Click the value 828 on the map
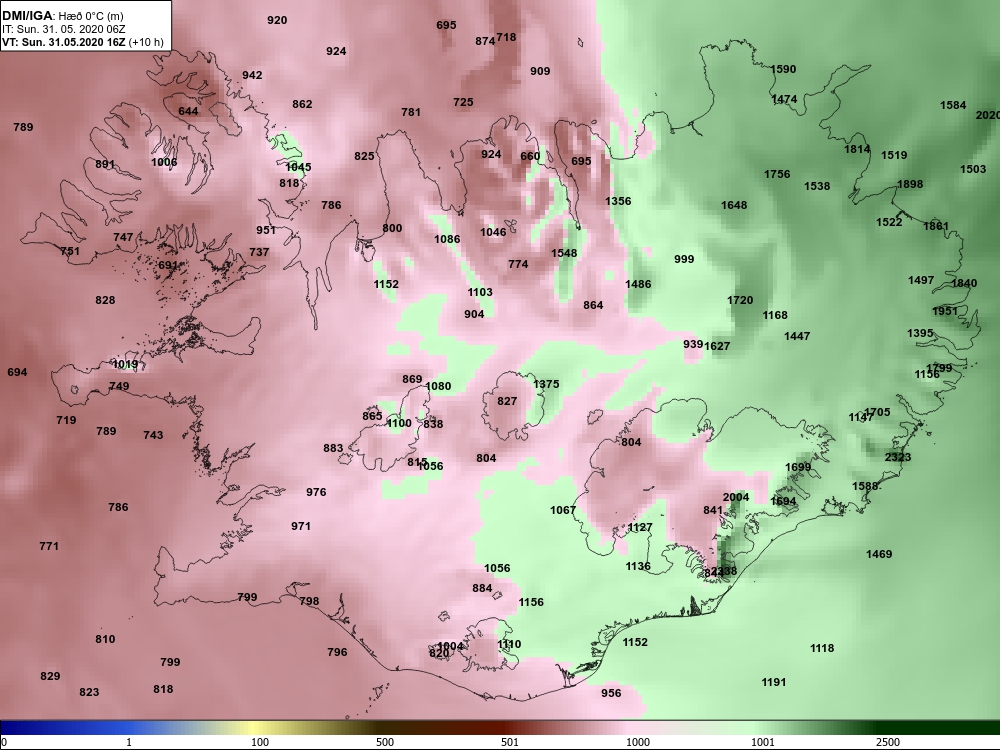Image resolution: width=1000 pixels, height=750 pixels. (x=105, y=300)
